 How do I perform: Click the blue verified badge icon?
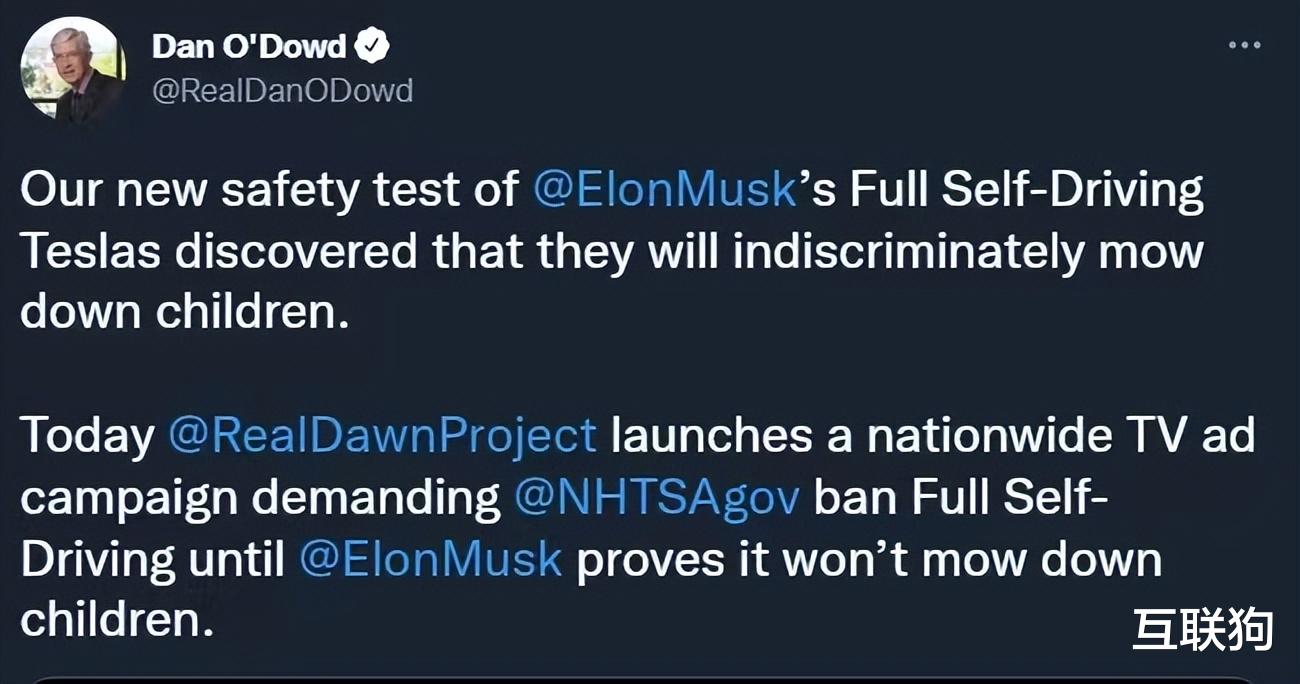[373, 46]
